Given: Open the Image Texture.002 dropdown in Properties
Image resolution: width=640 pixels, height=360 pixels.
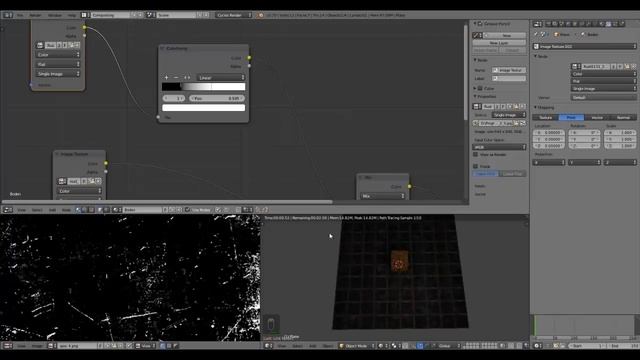Looking at the screenshot, I should 585,47.
